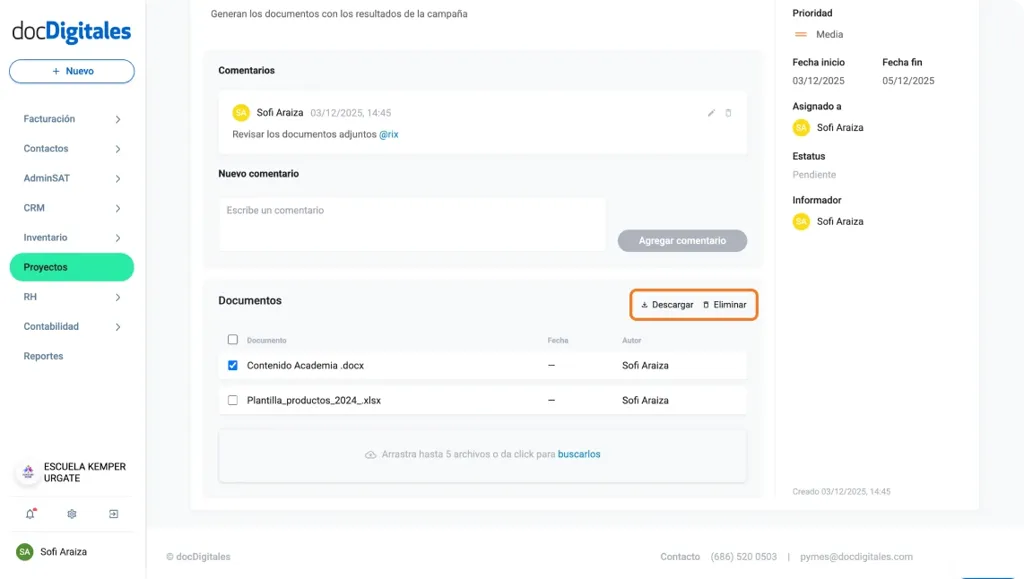
Task: Check the Plantilla_productos_2024_.xlsx document checkbox
Action: pos(232,402)
